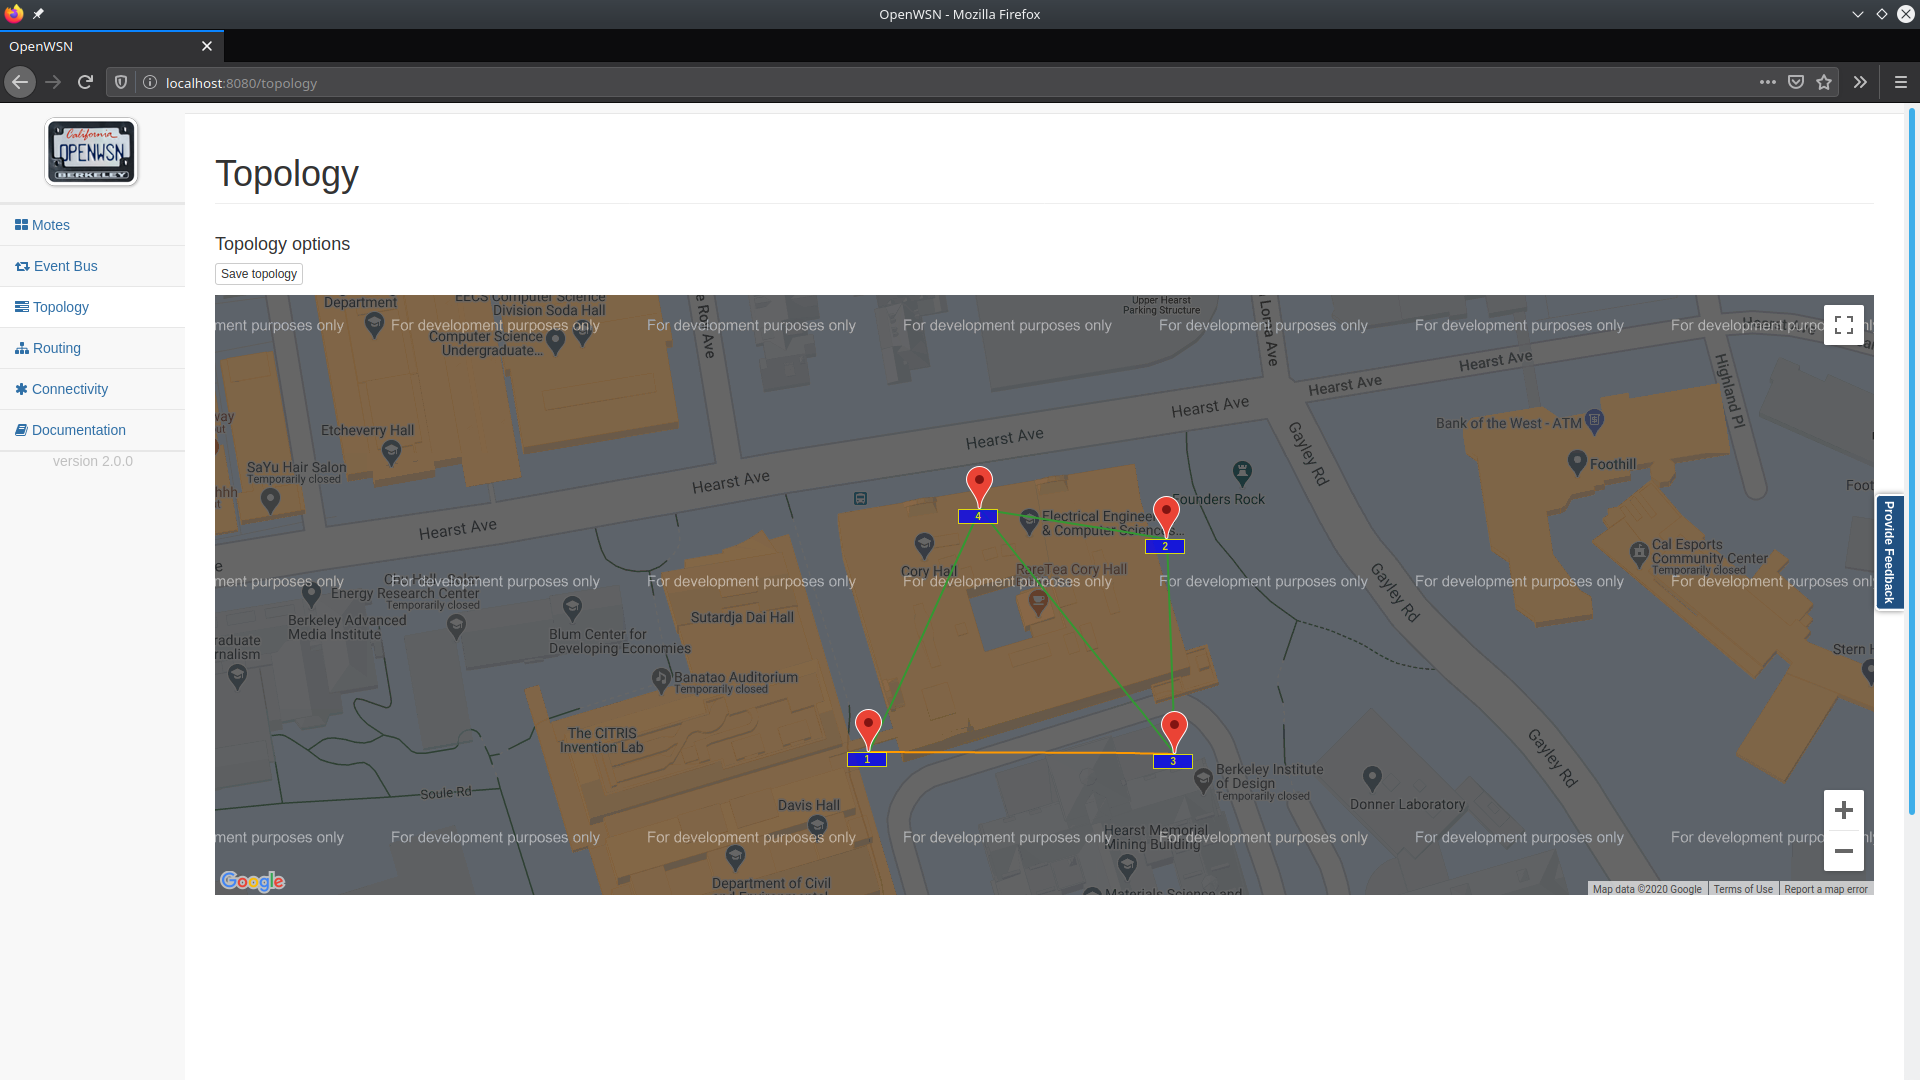The width and height of the screenshot is (1920, 1080).
Task: Open page actions three-dot menu
Action: point(1768,83)
